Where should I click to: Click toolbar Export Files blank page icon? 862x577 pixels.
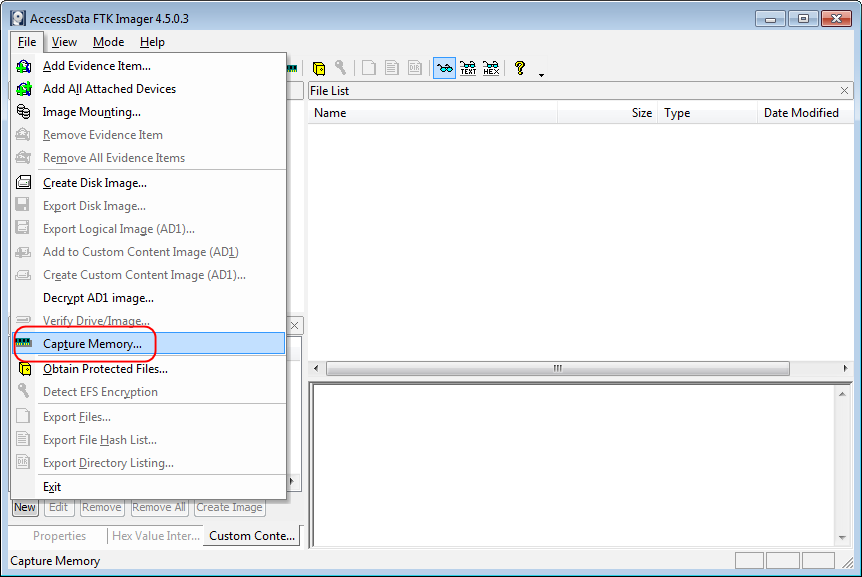pyautogui.click(x=369, y=68)
